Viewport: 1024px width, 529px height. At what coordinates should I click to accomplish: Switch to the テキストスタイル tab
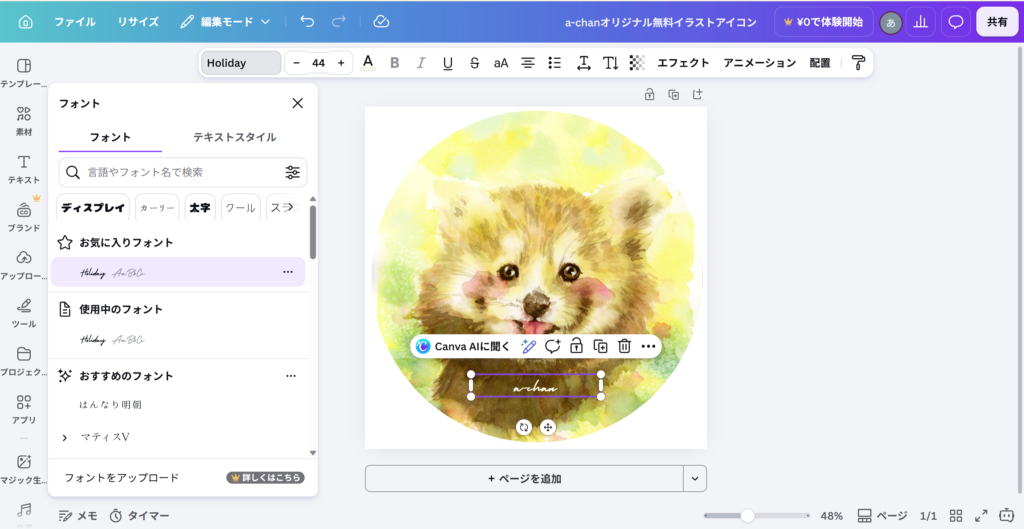pyautogui.click(x=234, y=137)
